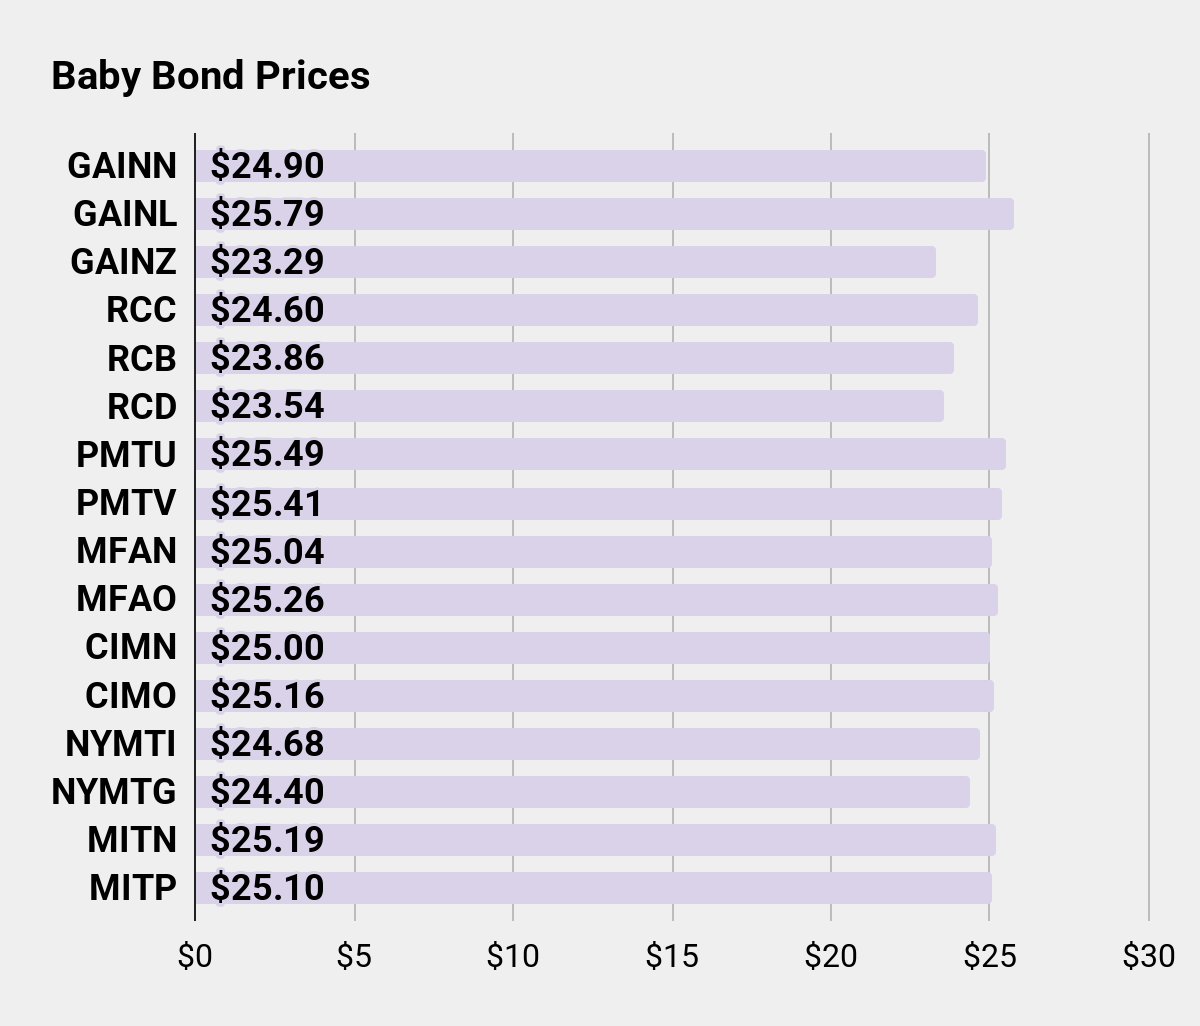Click the $25.41 value on the PMTV bar

tap(267, 503)
